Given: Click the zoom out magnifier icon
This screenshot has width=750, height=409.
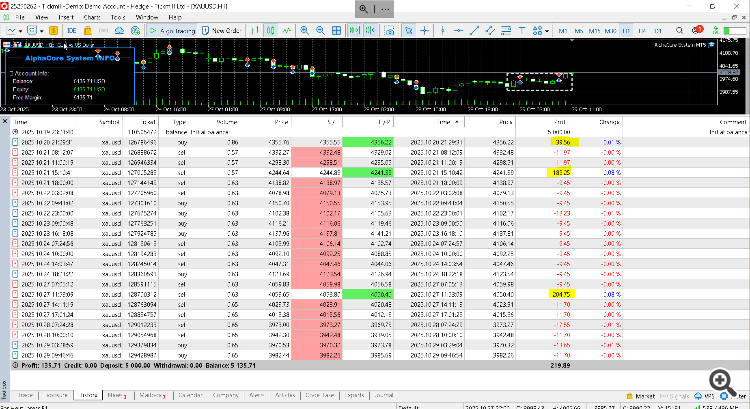Looking at the screenshot, I should tap(320, 31).
